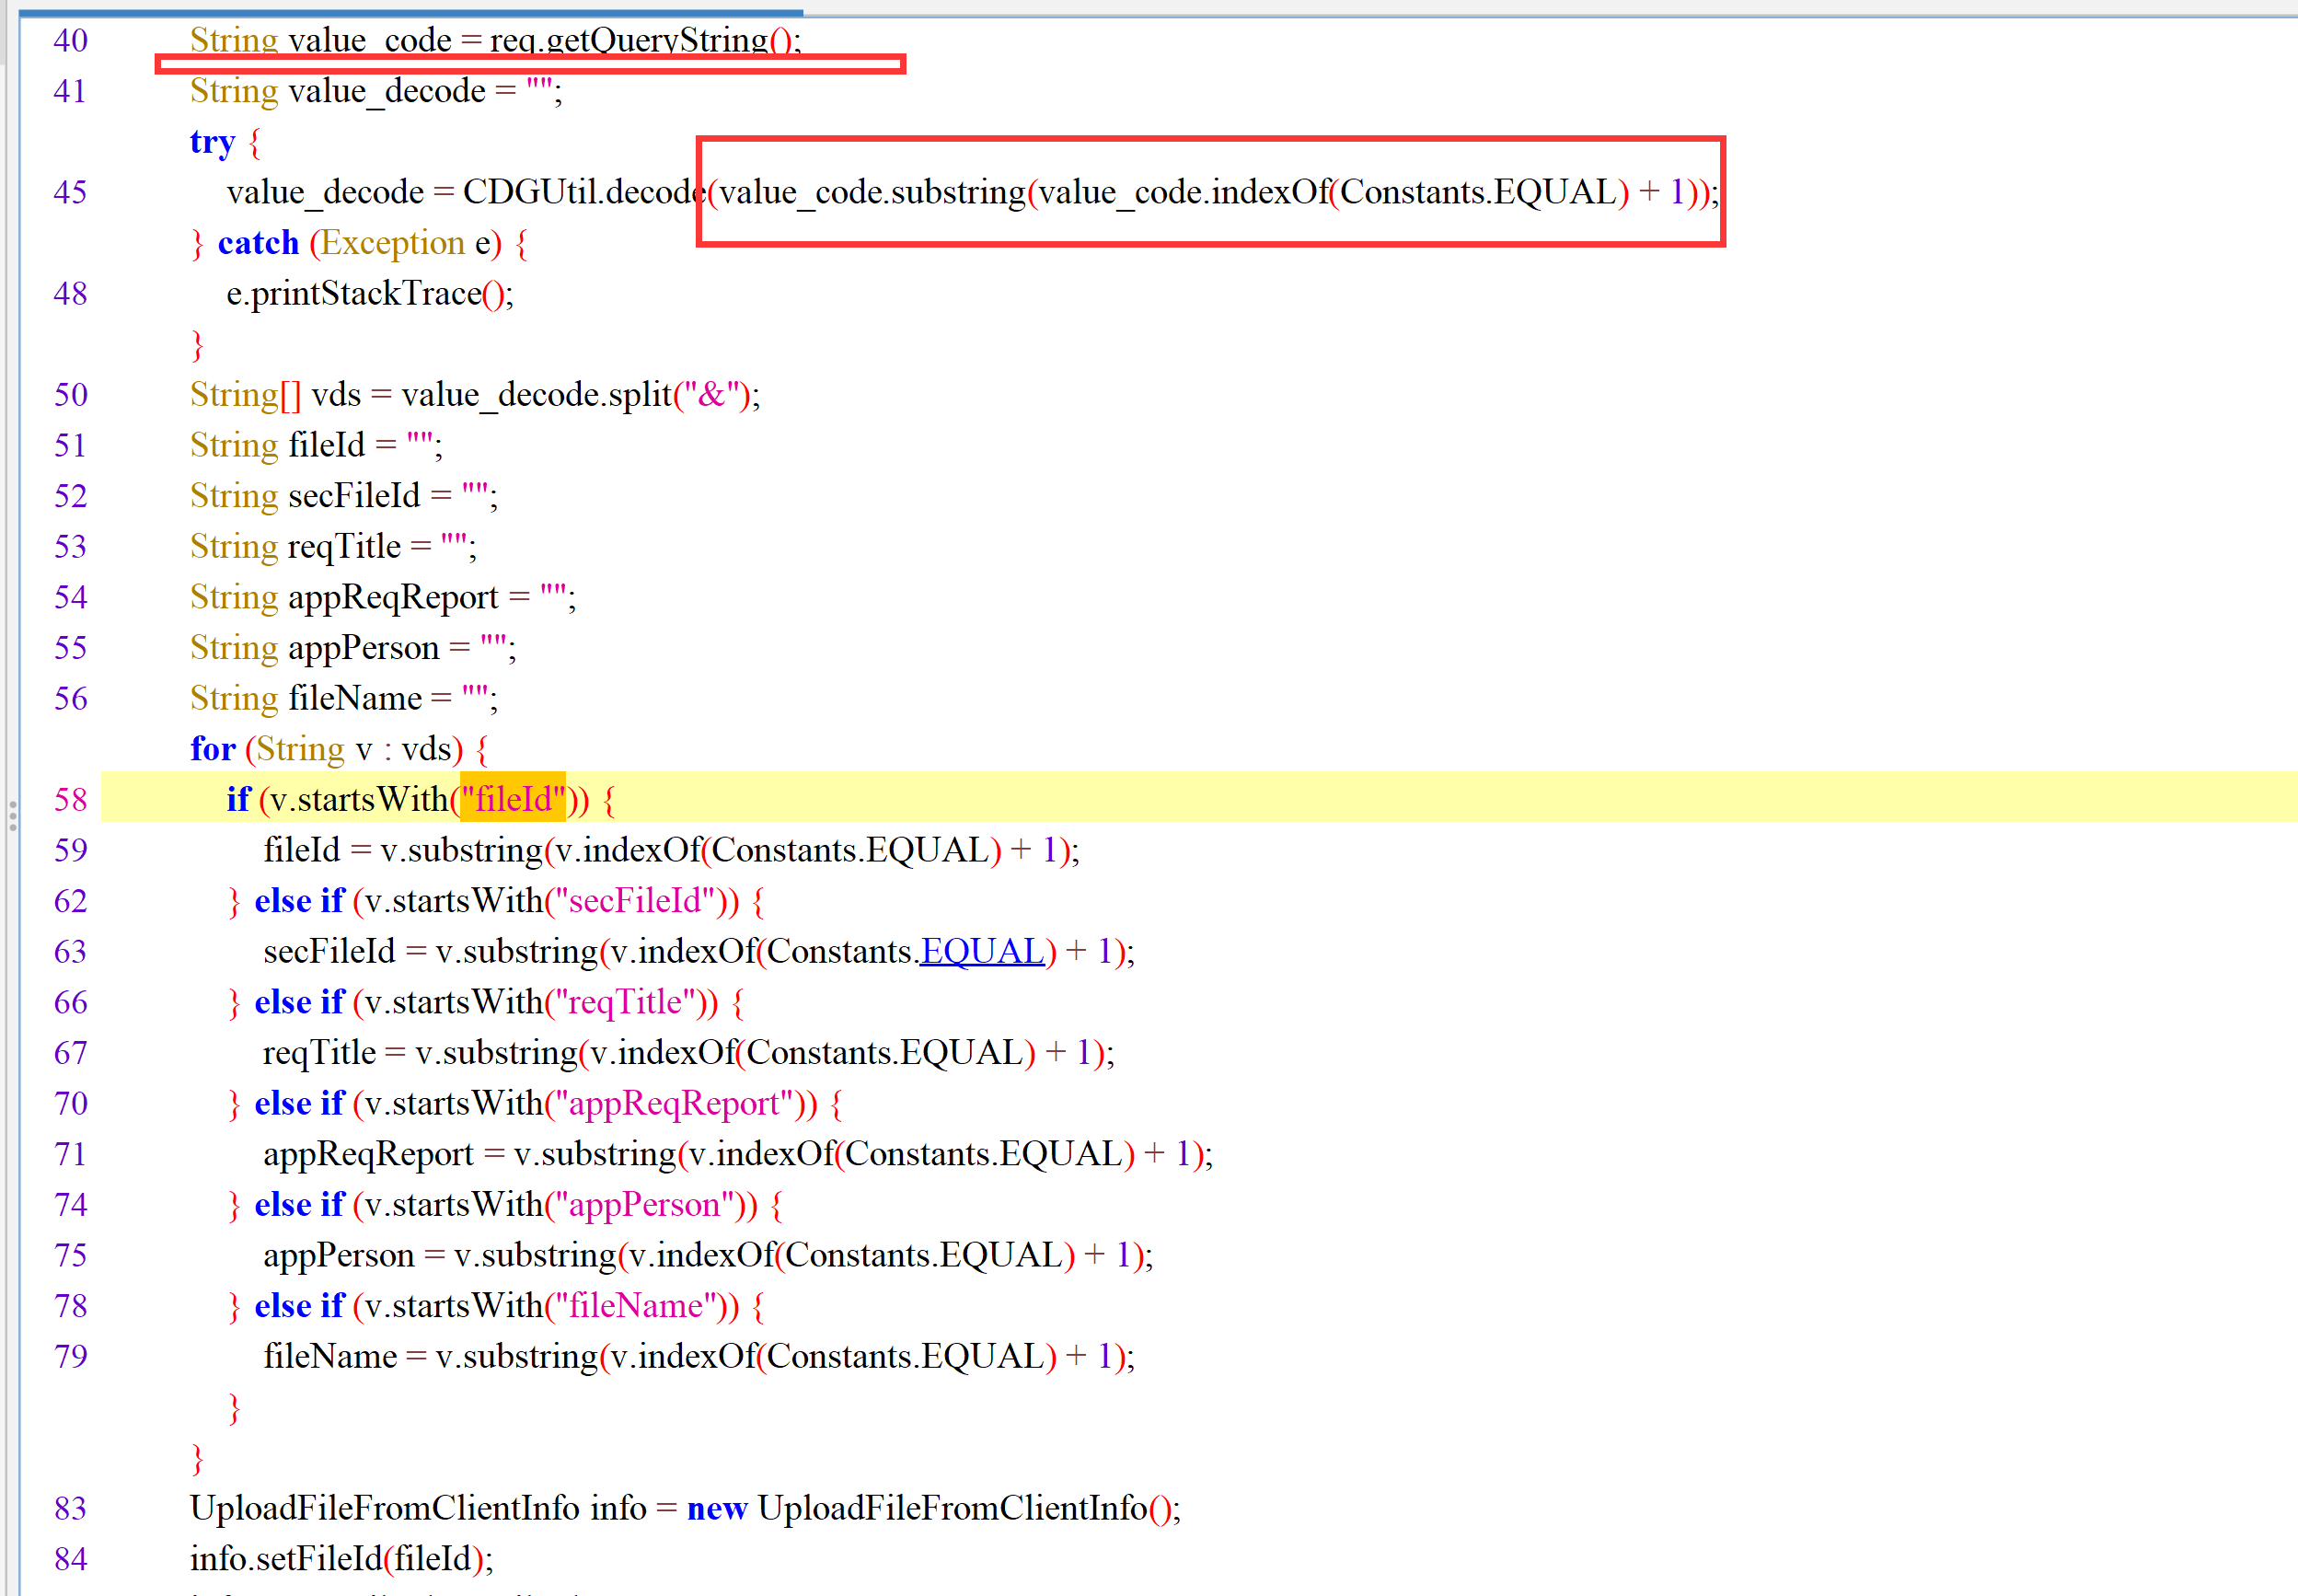2298x1596 pixels.
Task: Click 'fileName = v.substring' assignment on line 79
Action: (431, 1357)
